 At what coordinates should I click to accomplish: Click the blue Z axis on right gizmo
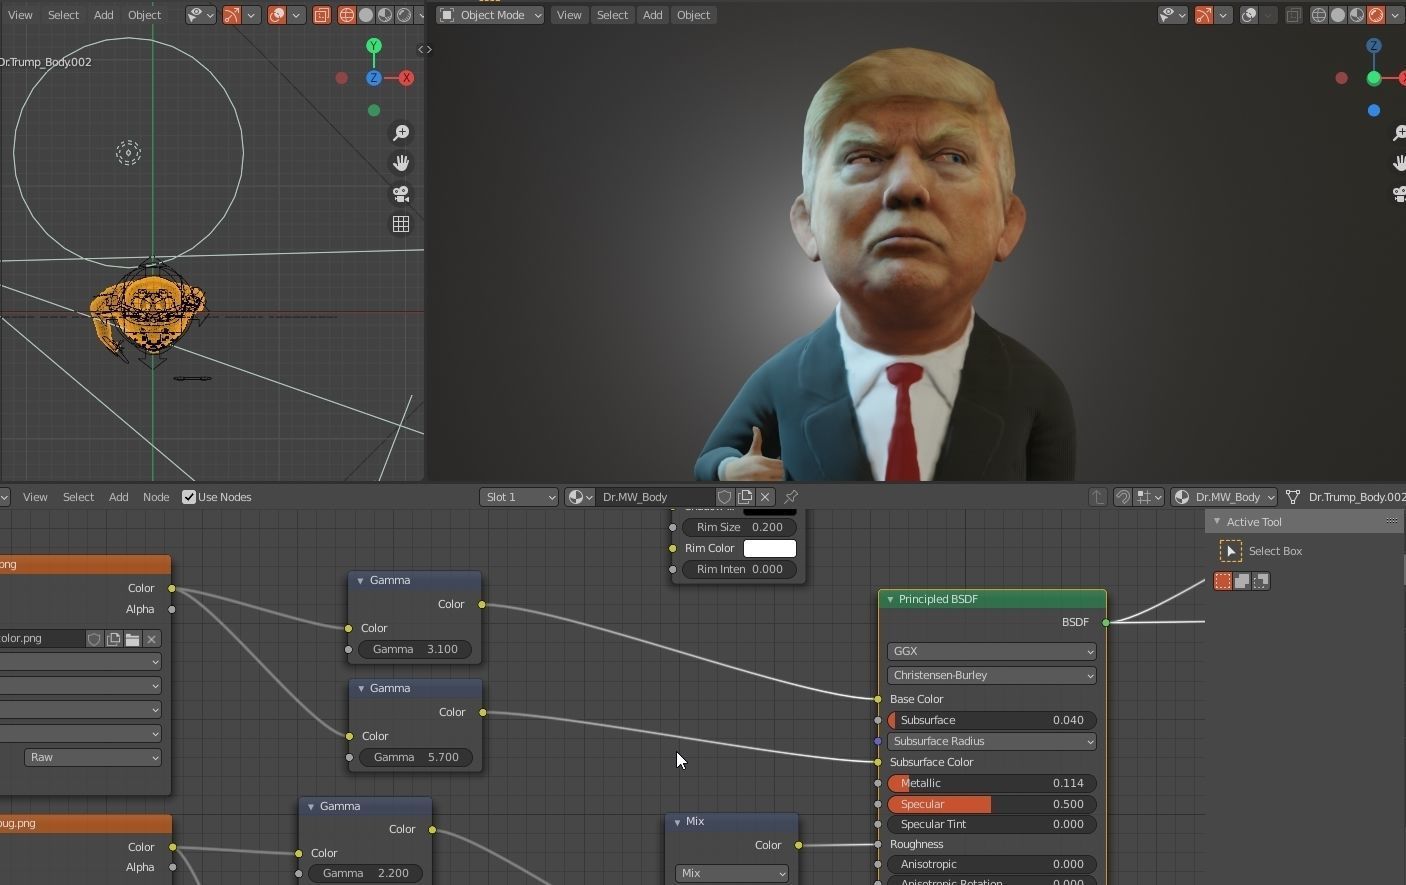coord(1374,46)
